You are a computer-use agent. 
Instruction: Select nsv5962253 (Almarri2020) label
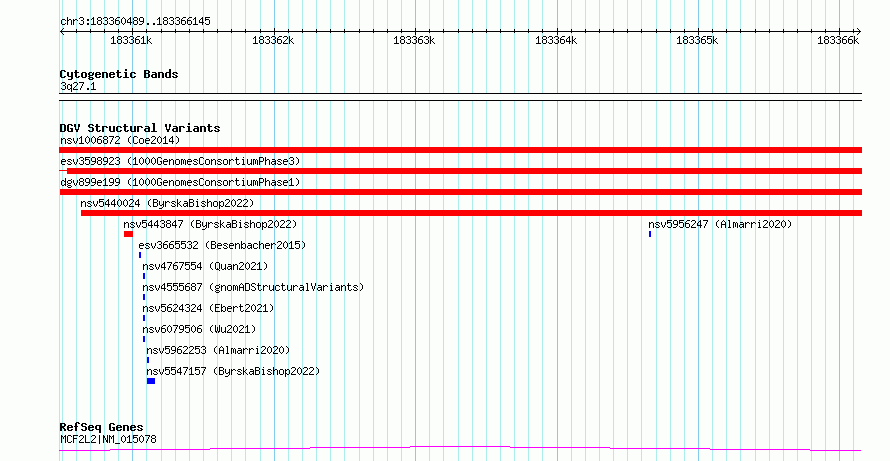click(218, 350)
